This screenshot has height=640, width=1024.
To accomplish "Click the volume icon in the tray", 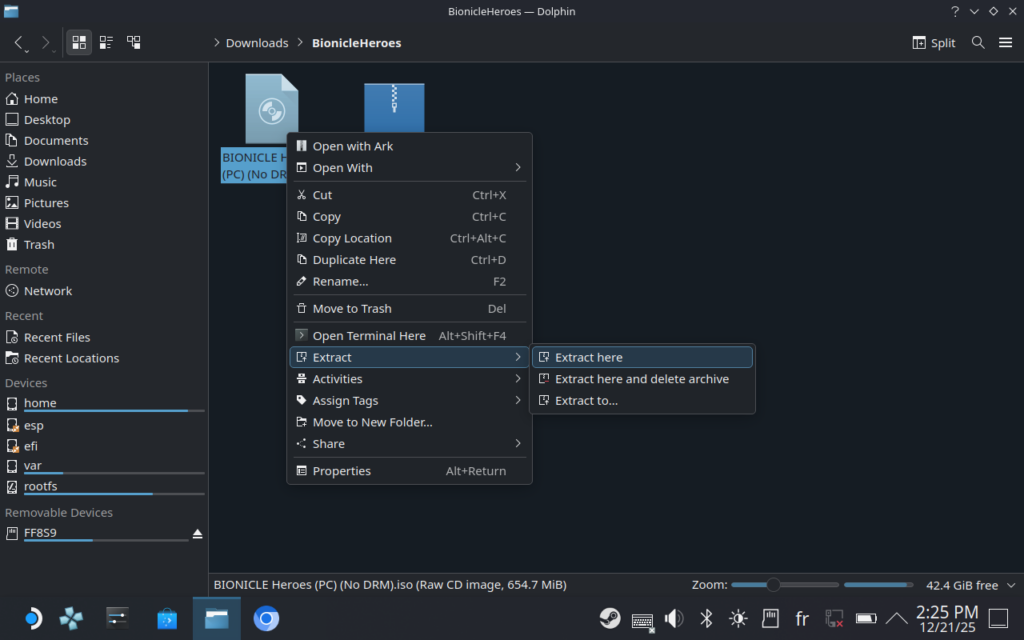I will point(673,617).
